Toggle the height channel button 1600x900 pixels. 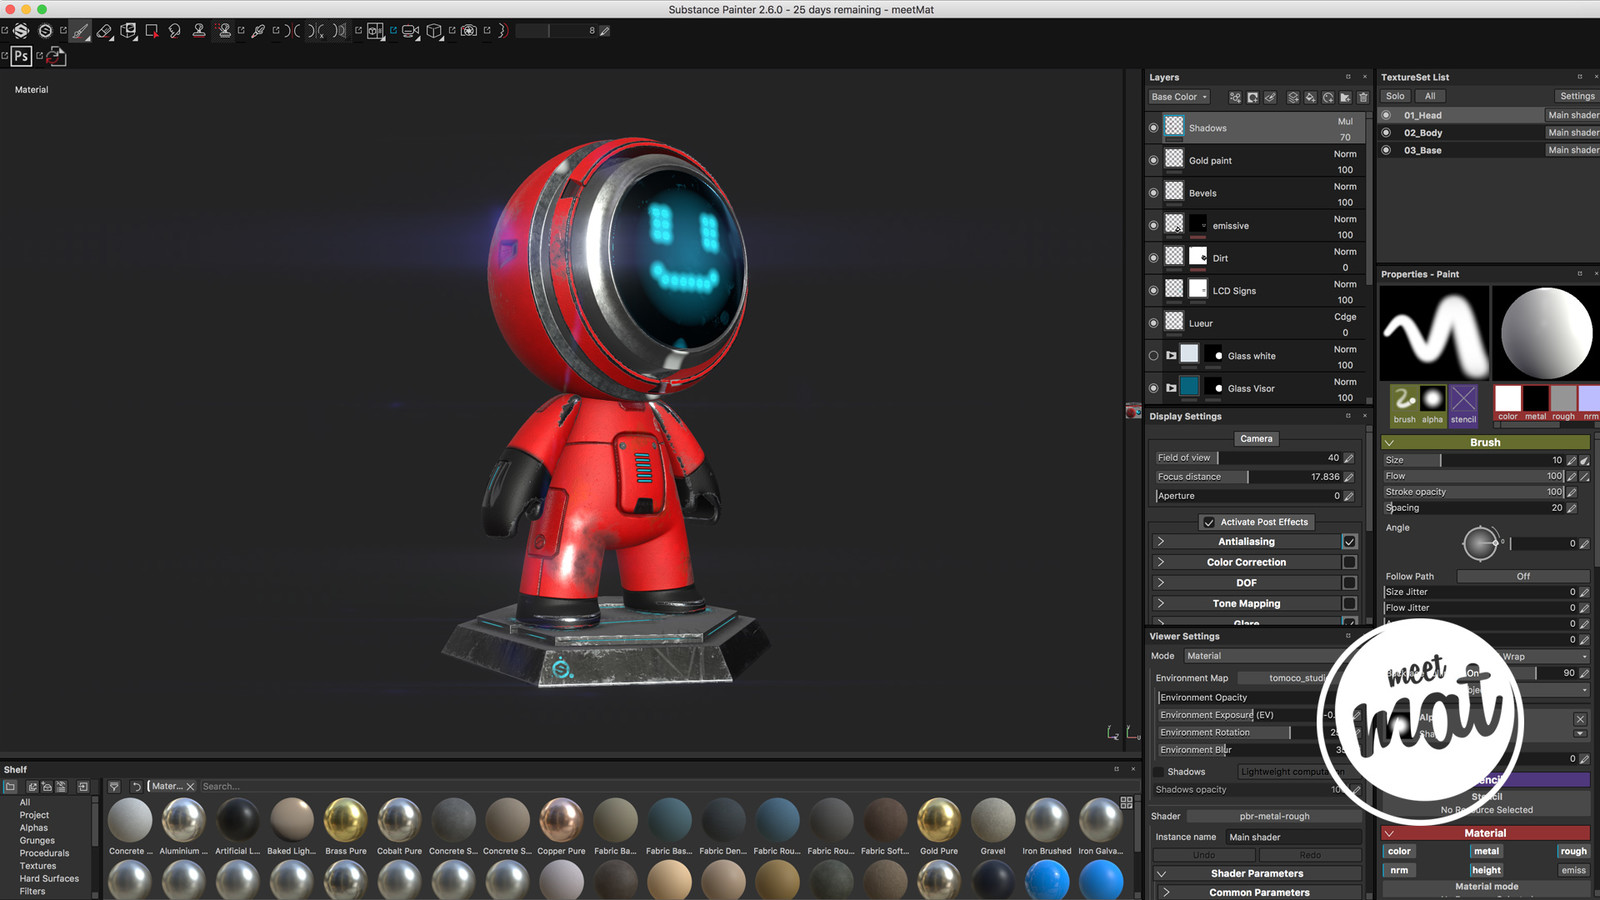point(1486,870)
